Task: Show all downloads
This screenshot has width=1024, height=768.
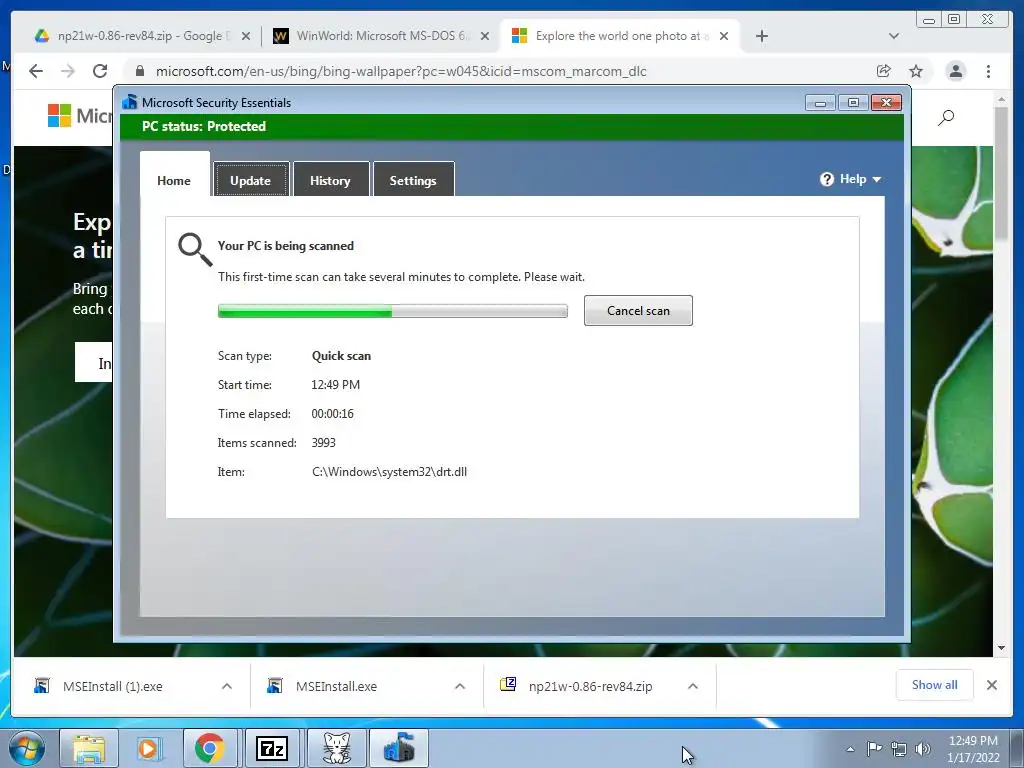Action: pos(935,685)
